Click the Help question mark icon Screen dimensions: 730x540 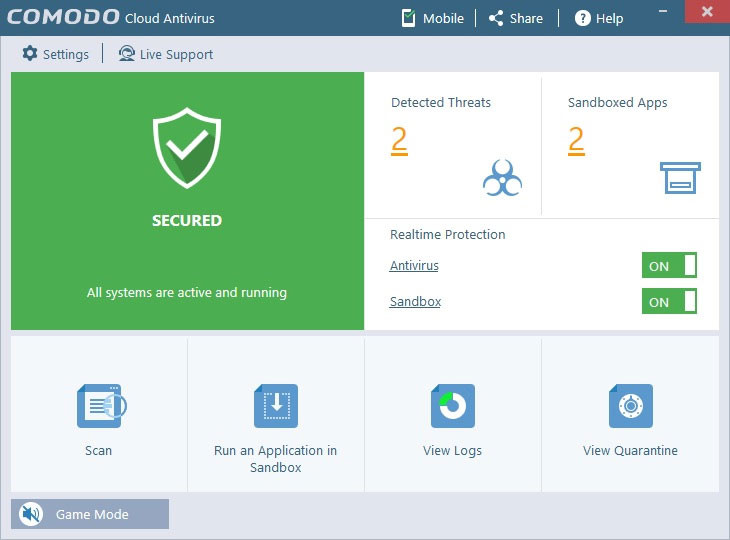pyautogui.click(x=582, y=18)
